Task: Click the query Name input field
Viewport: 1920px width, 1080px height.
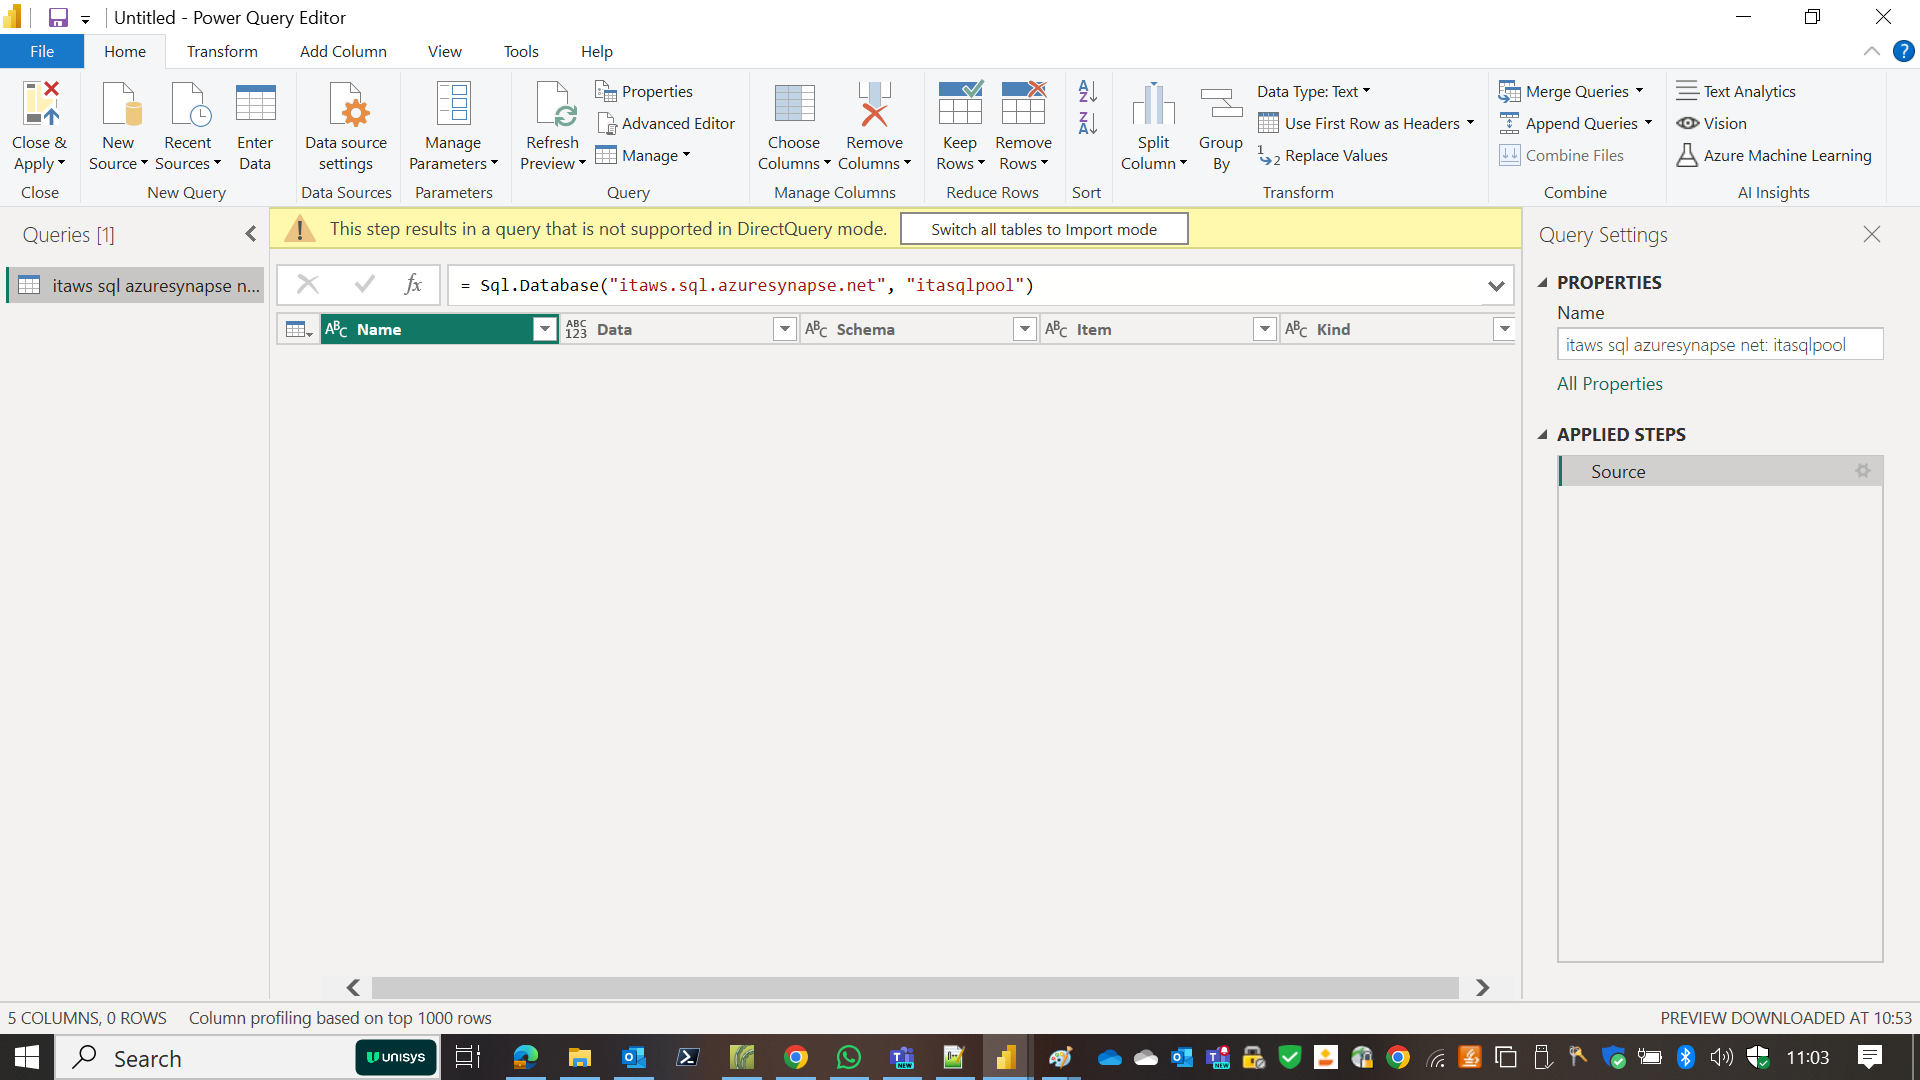Action: click(1720, 345)
